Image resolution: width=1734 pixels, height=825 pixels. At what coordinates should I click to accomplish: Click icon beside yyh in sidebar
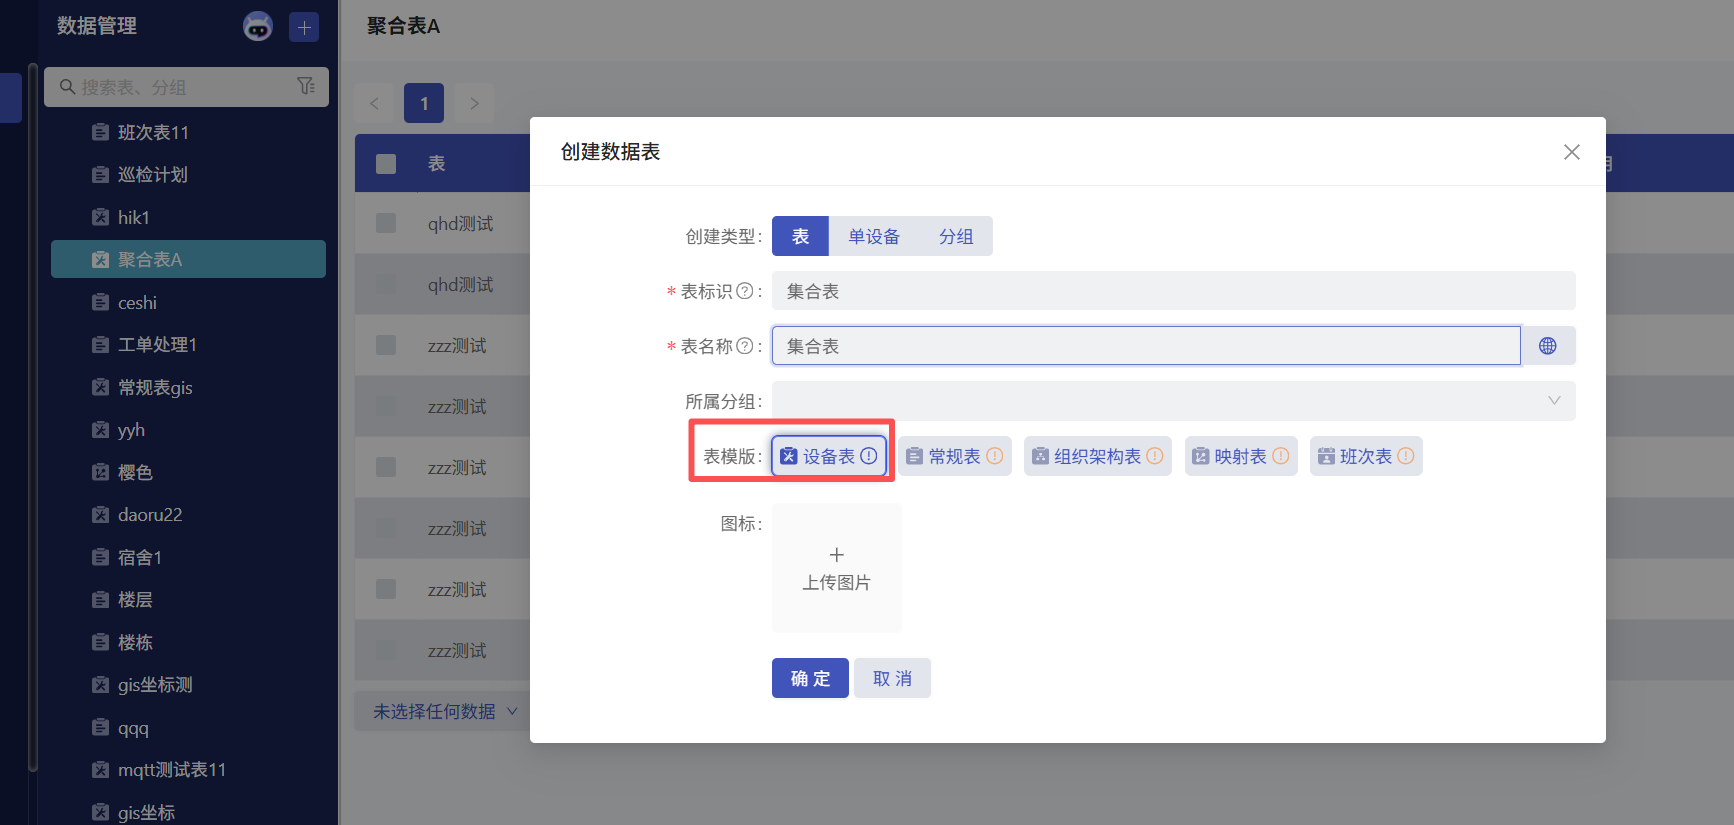100,430
